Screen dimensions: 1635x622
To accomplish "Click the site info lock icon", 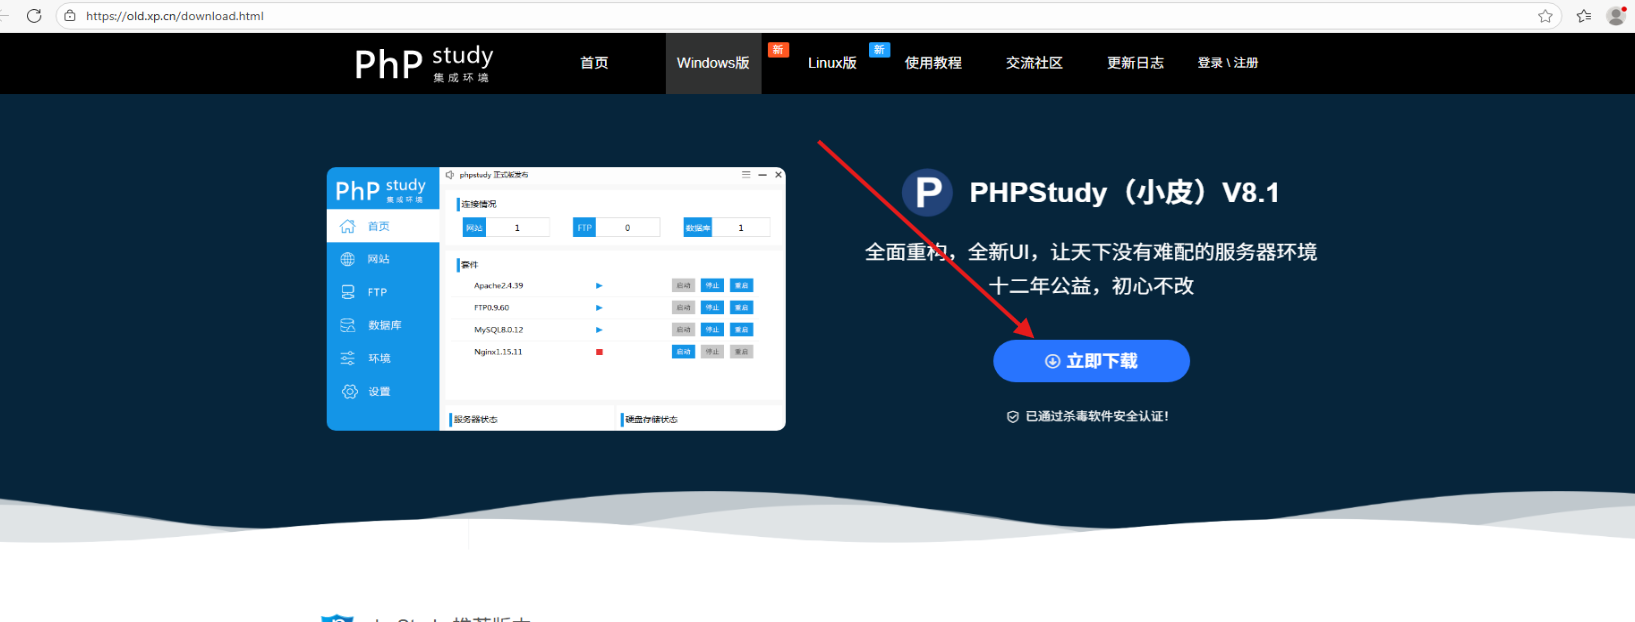I will click(70, 16).
